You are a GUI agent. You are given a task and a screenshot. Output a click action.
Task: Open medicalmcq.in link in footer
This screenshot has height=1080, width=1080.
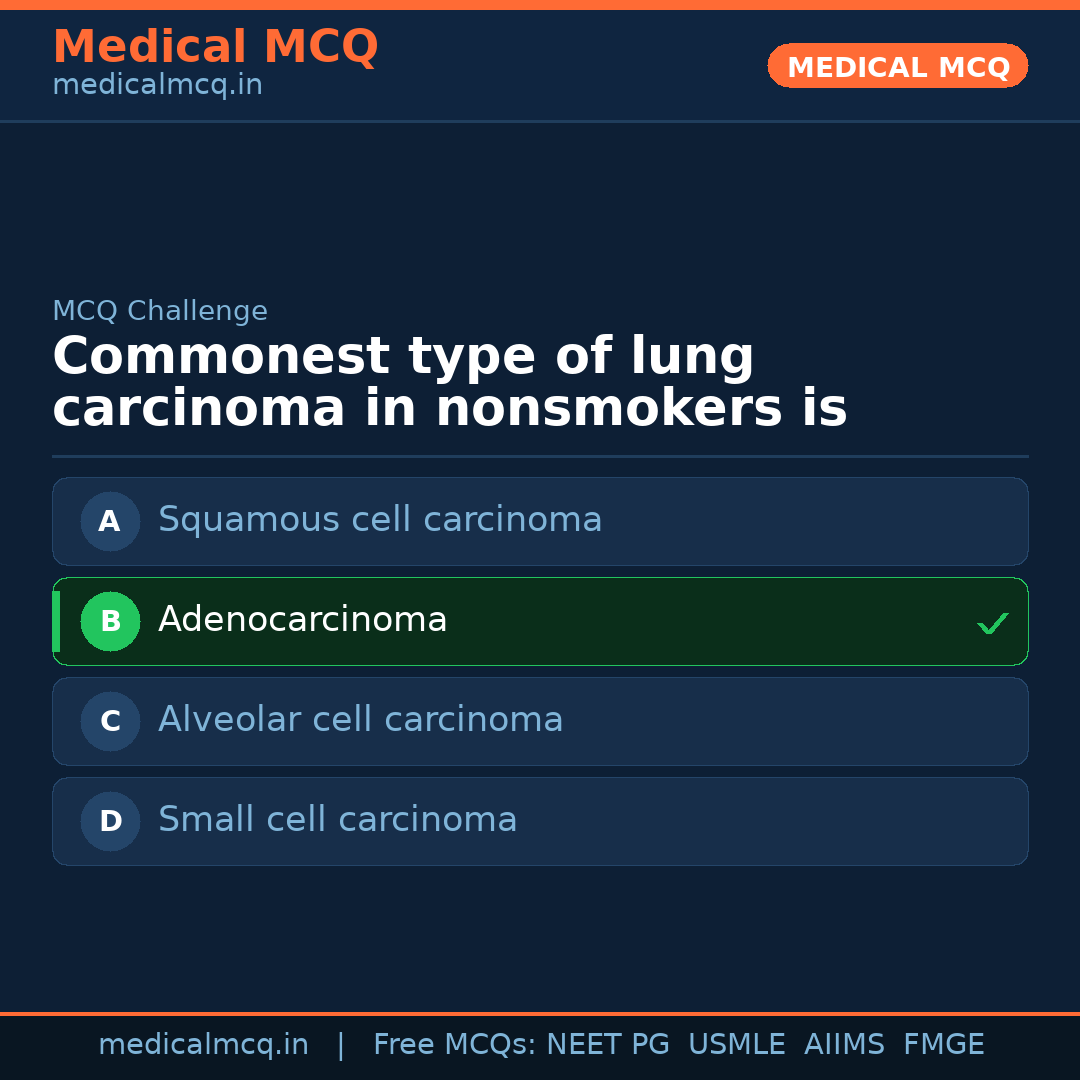coord(203,1045)
